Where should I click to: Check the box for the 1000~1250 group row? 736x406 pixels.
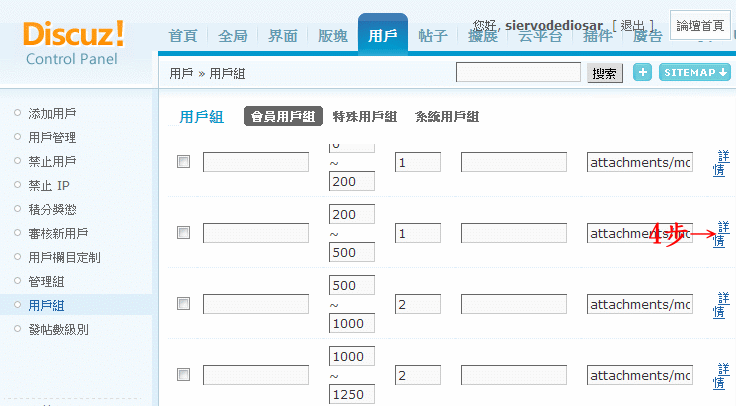point(184,375)
